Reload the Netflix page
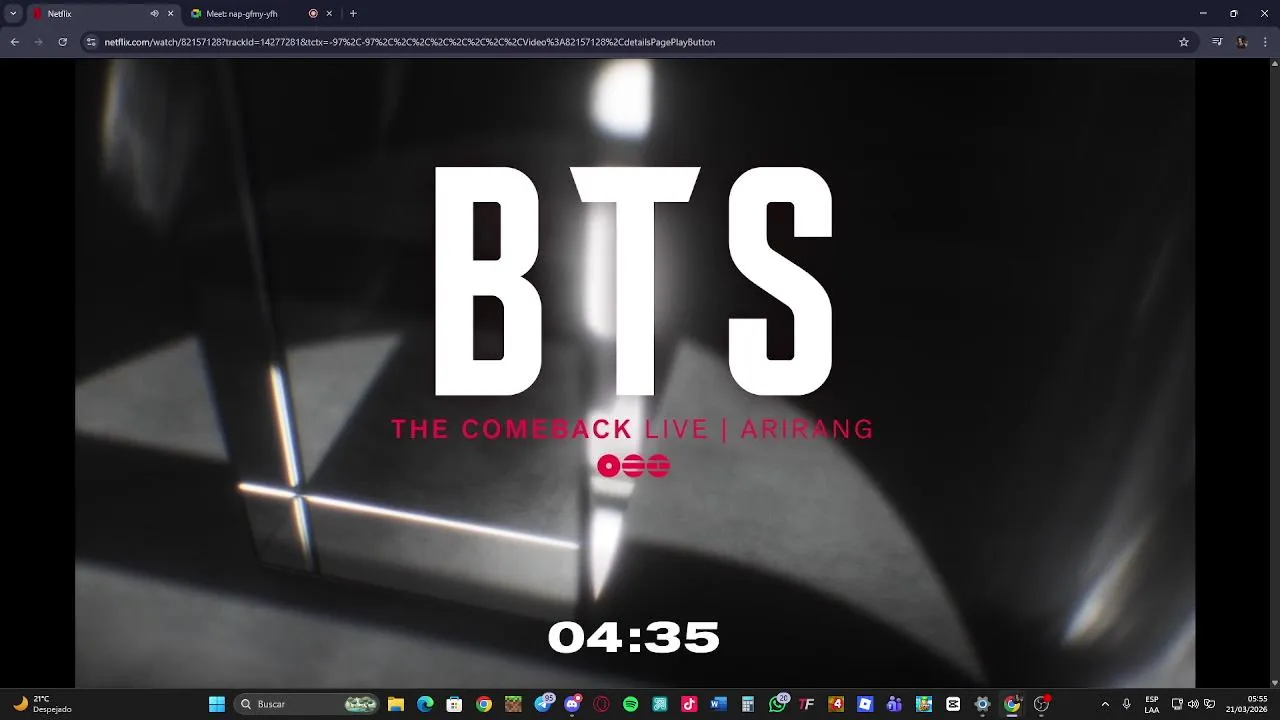The image size is (1280, 720). (x=62, y=42)
